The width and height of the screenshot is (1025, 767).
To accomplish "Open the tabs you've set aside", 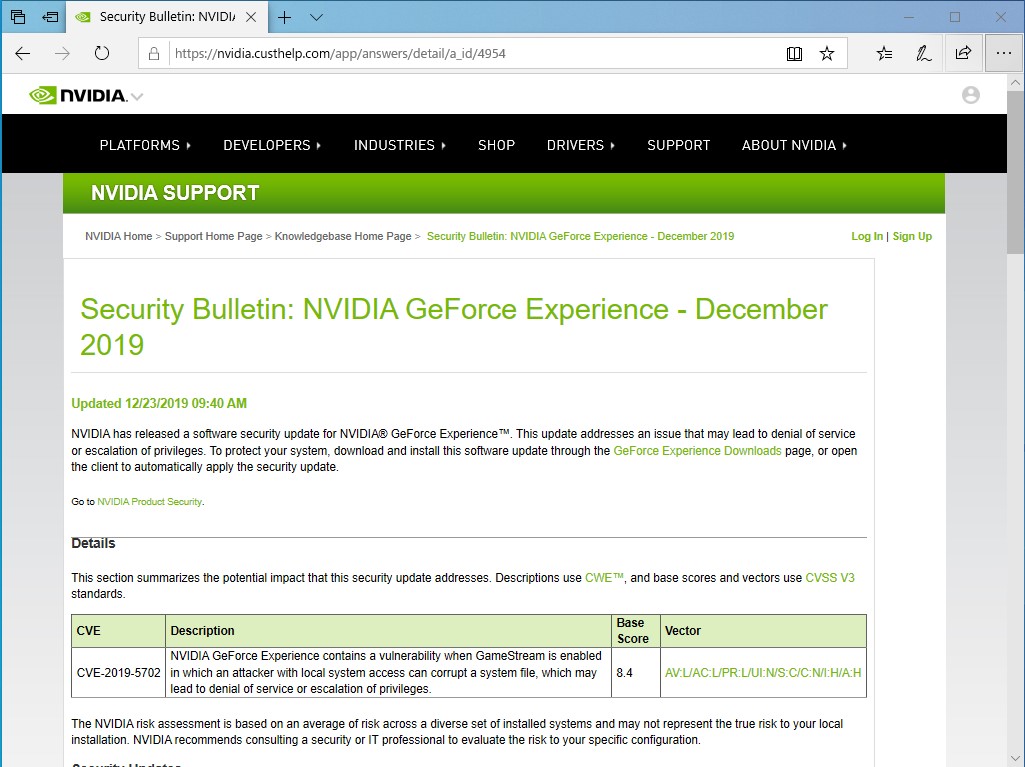I will pyautogui.click(x=18, y=17).
